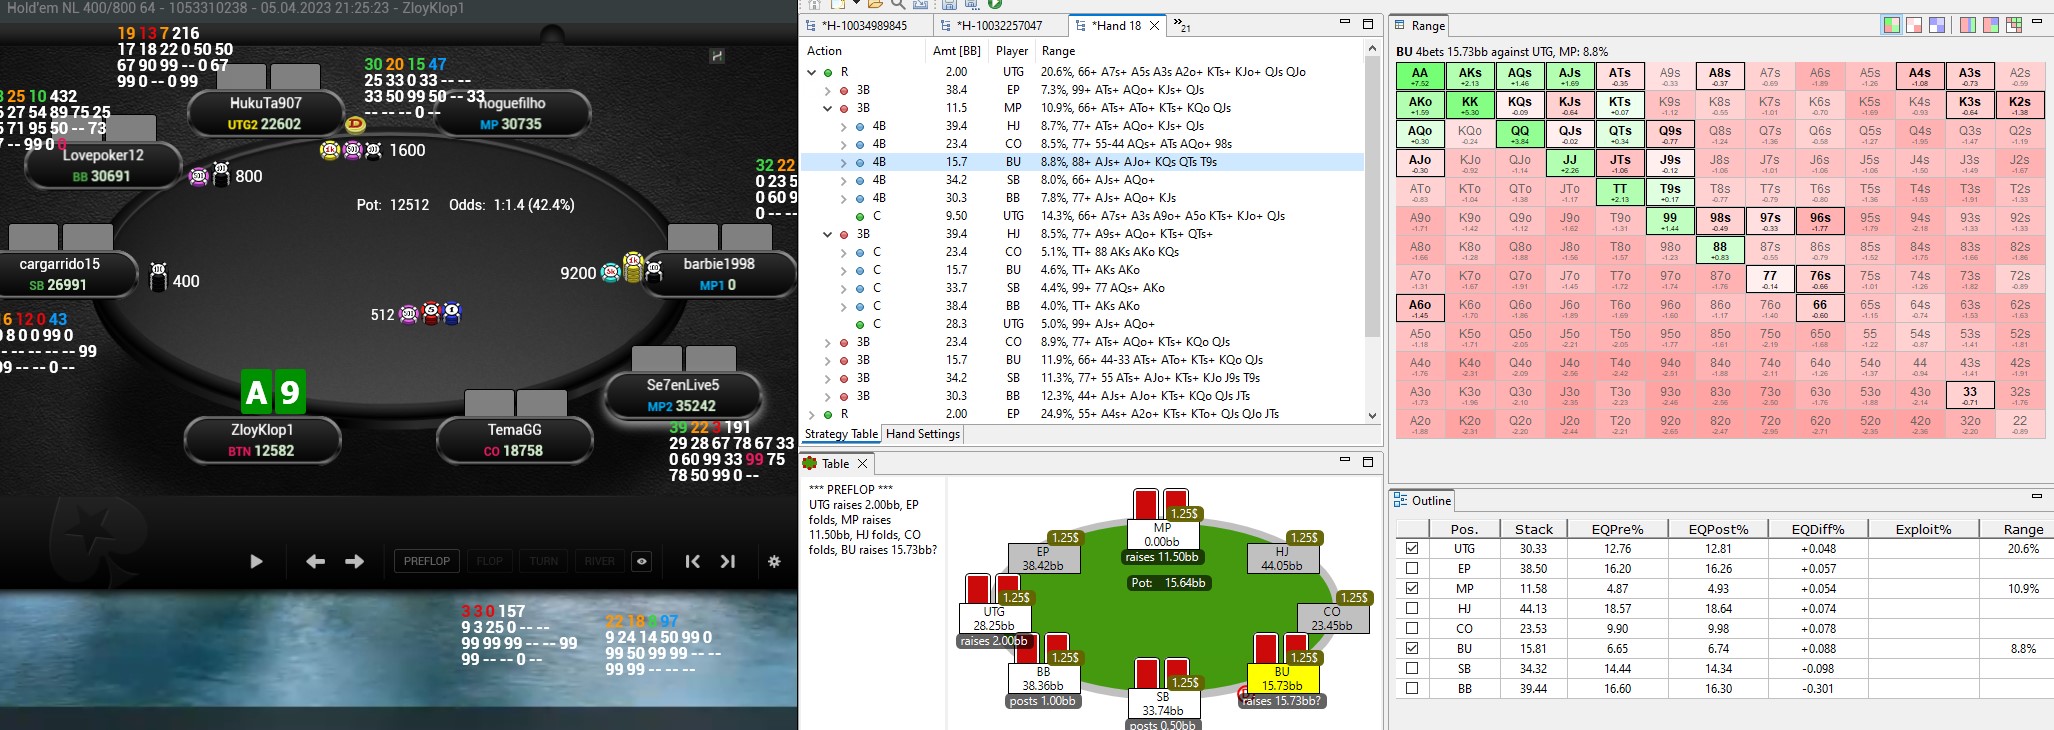This screenshot has height=730, width=2054.
Task: Expand the C 23.4 CO node
Action: (x=844, y=252)
